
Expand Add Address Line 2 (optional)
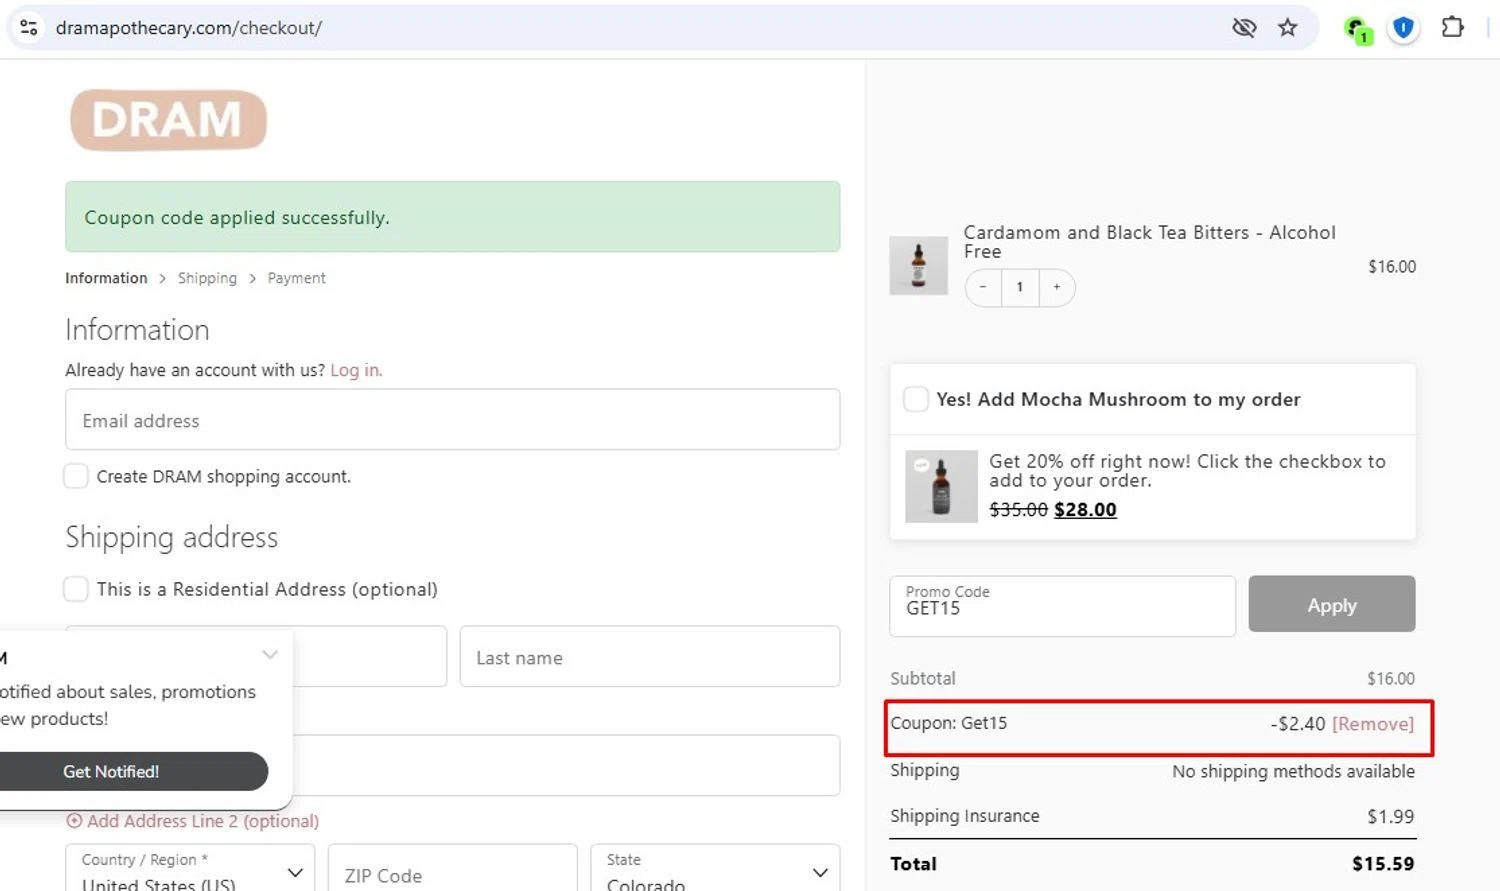[193, 821]
